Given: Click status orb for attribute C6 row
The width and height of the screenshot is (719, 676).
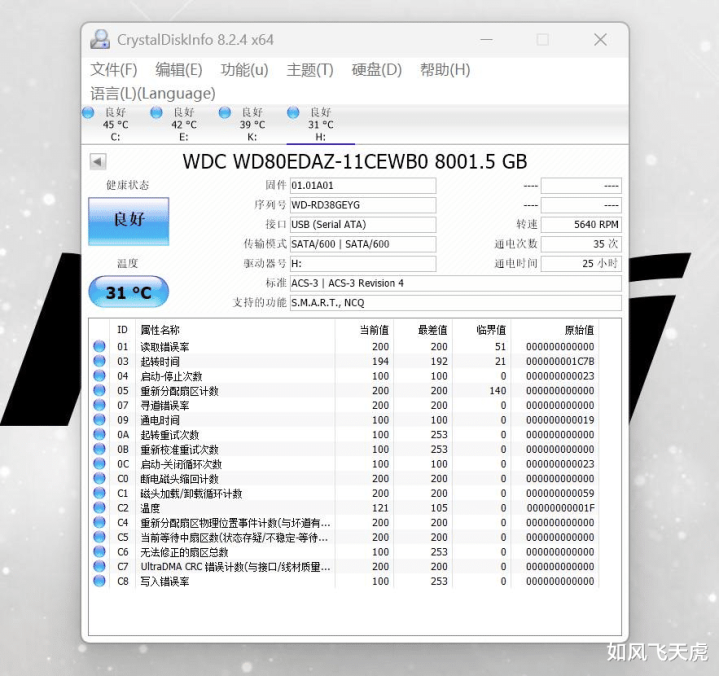Looking at the screenshot, I should pos(99,552).
